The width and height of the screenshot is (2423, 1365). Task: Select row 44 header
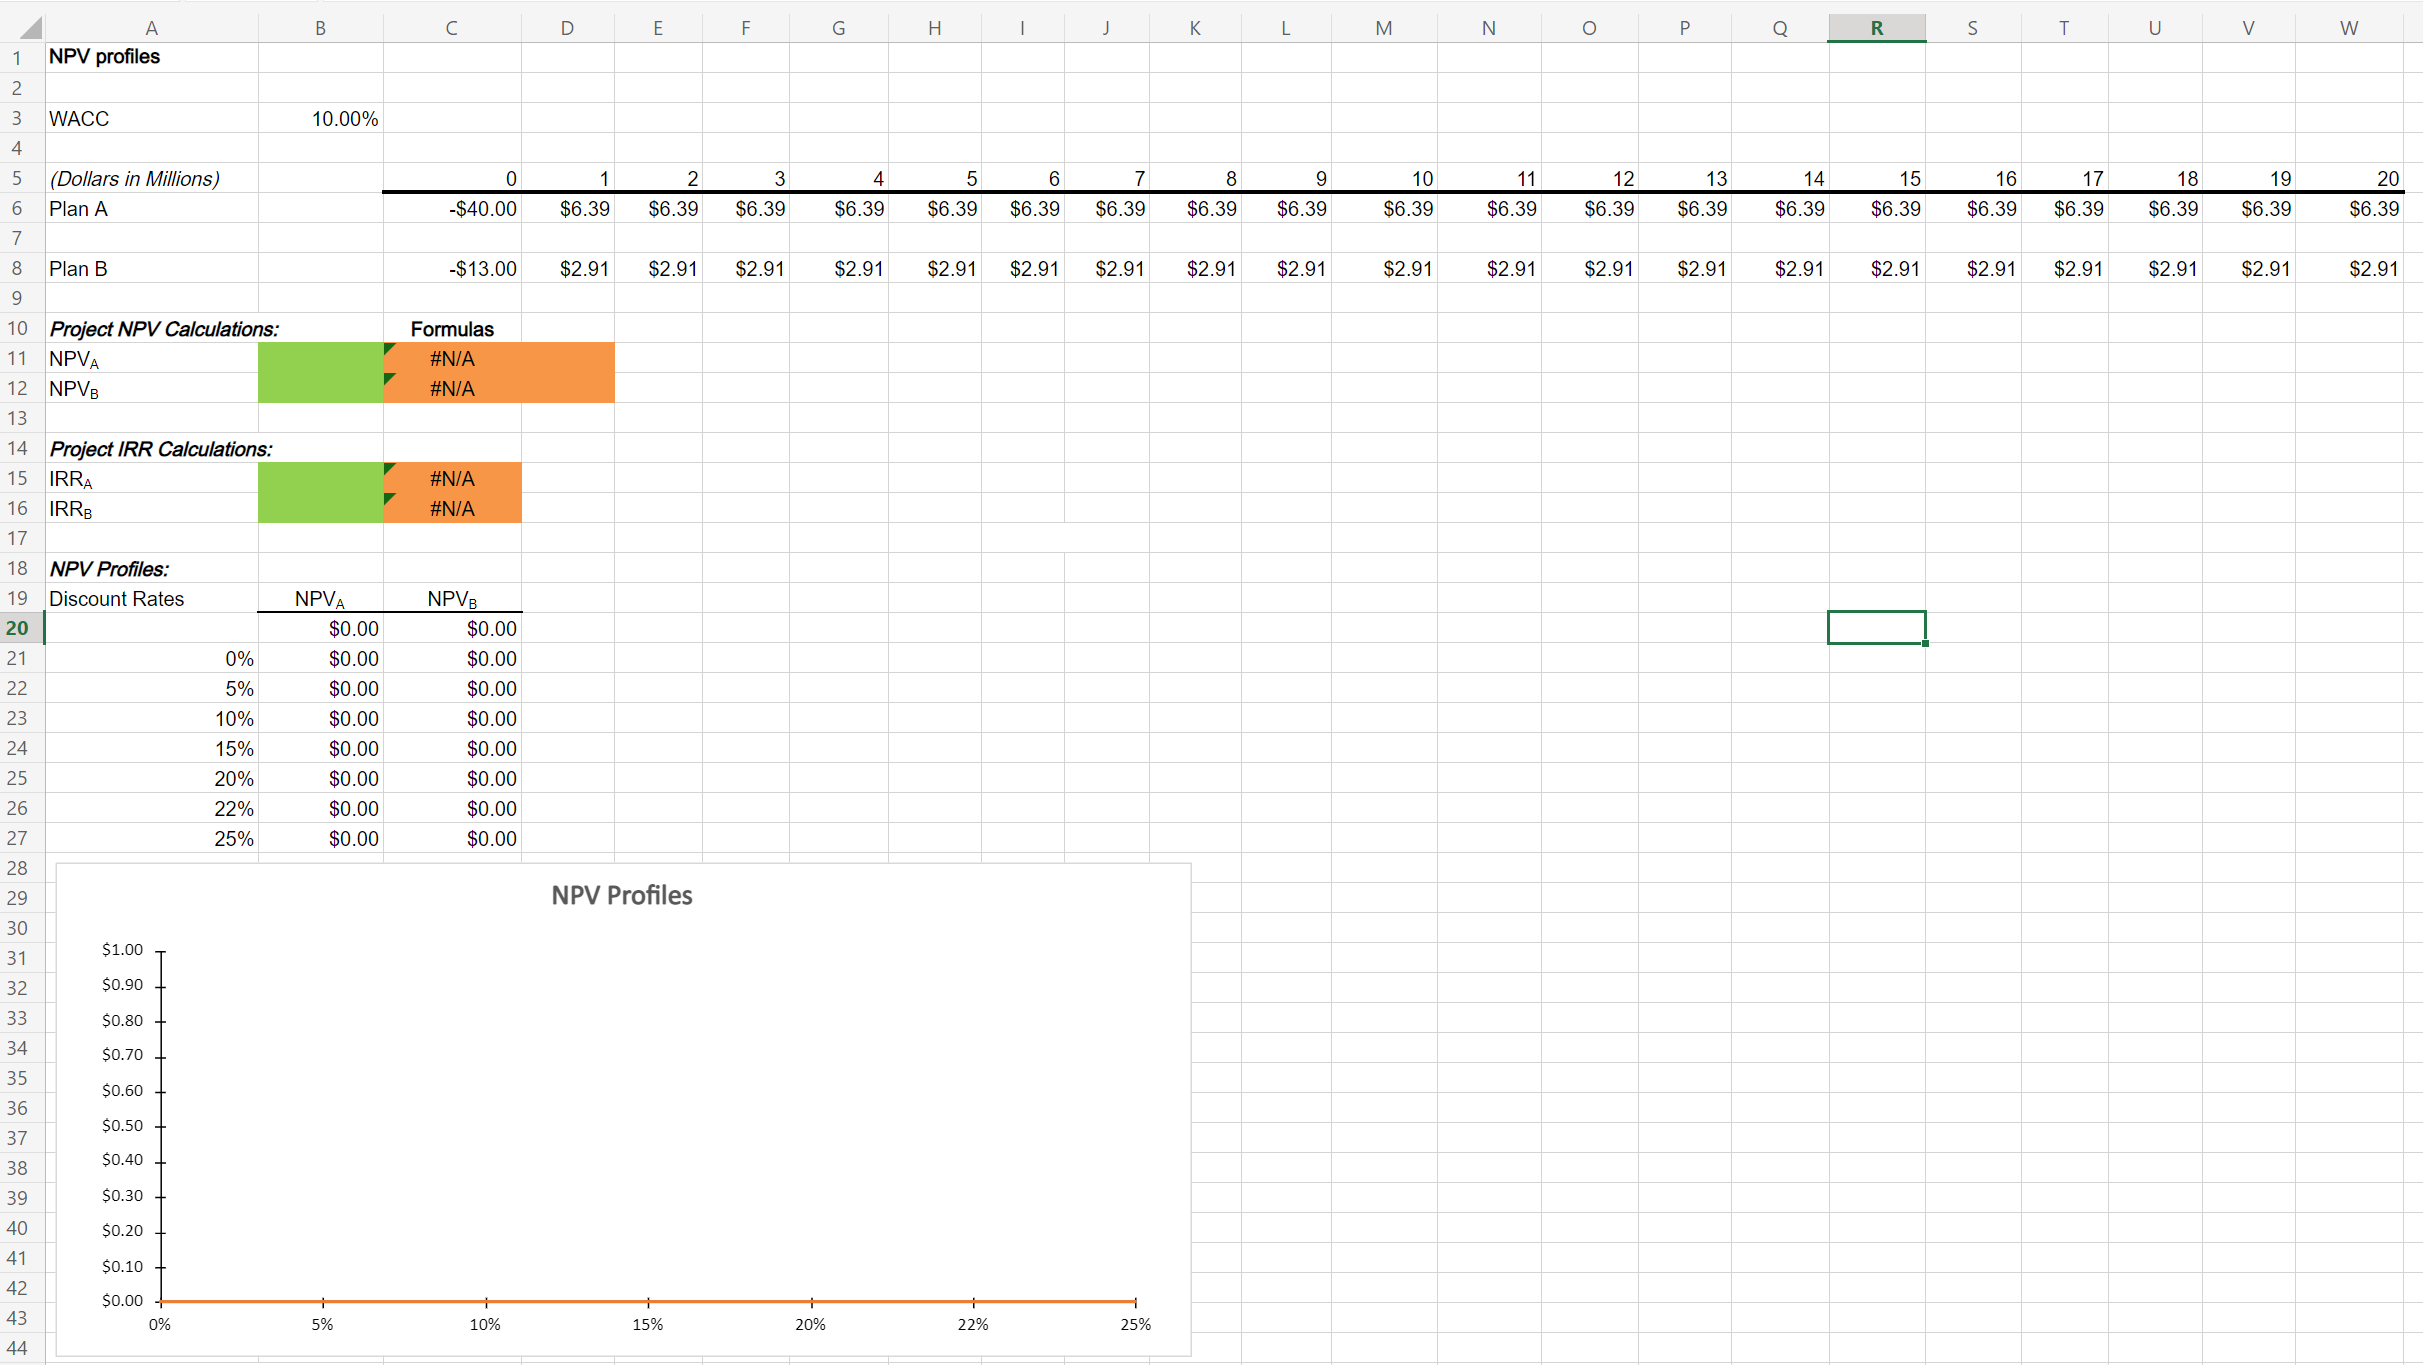17,1347
